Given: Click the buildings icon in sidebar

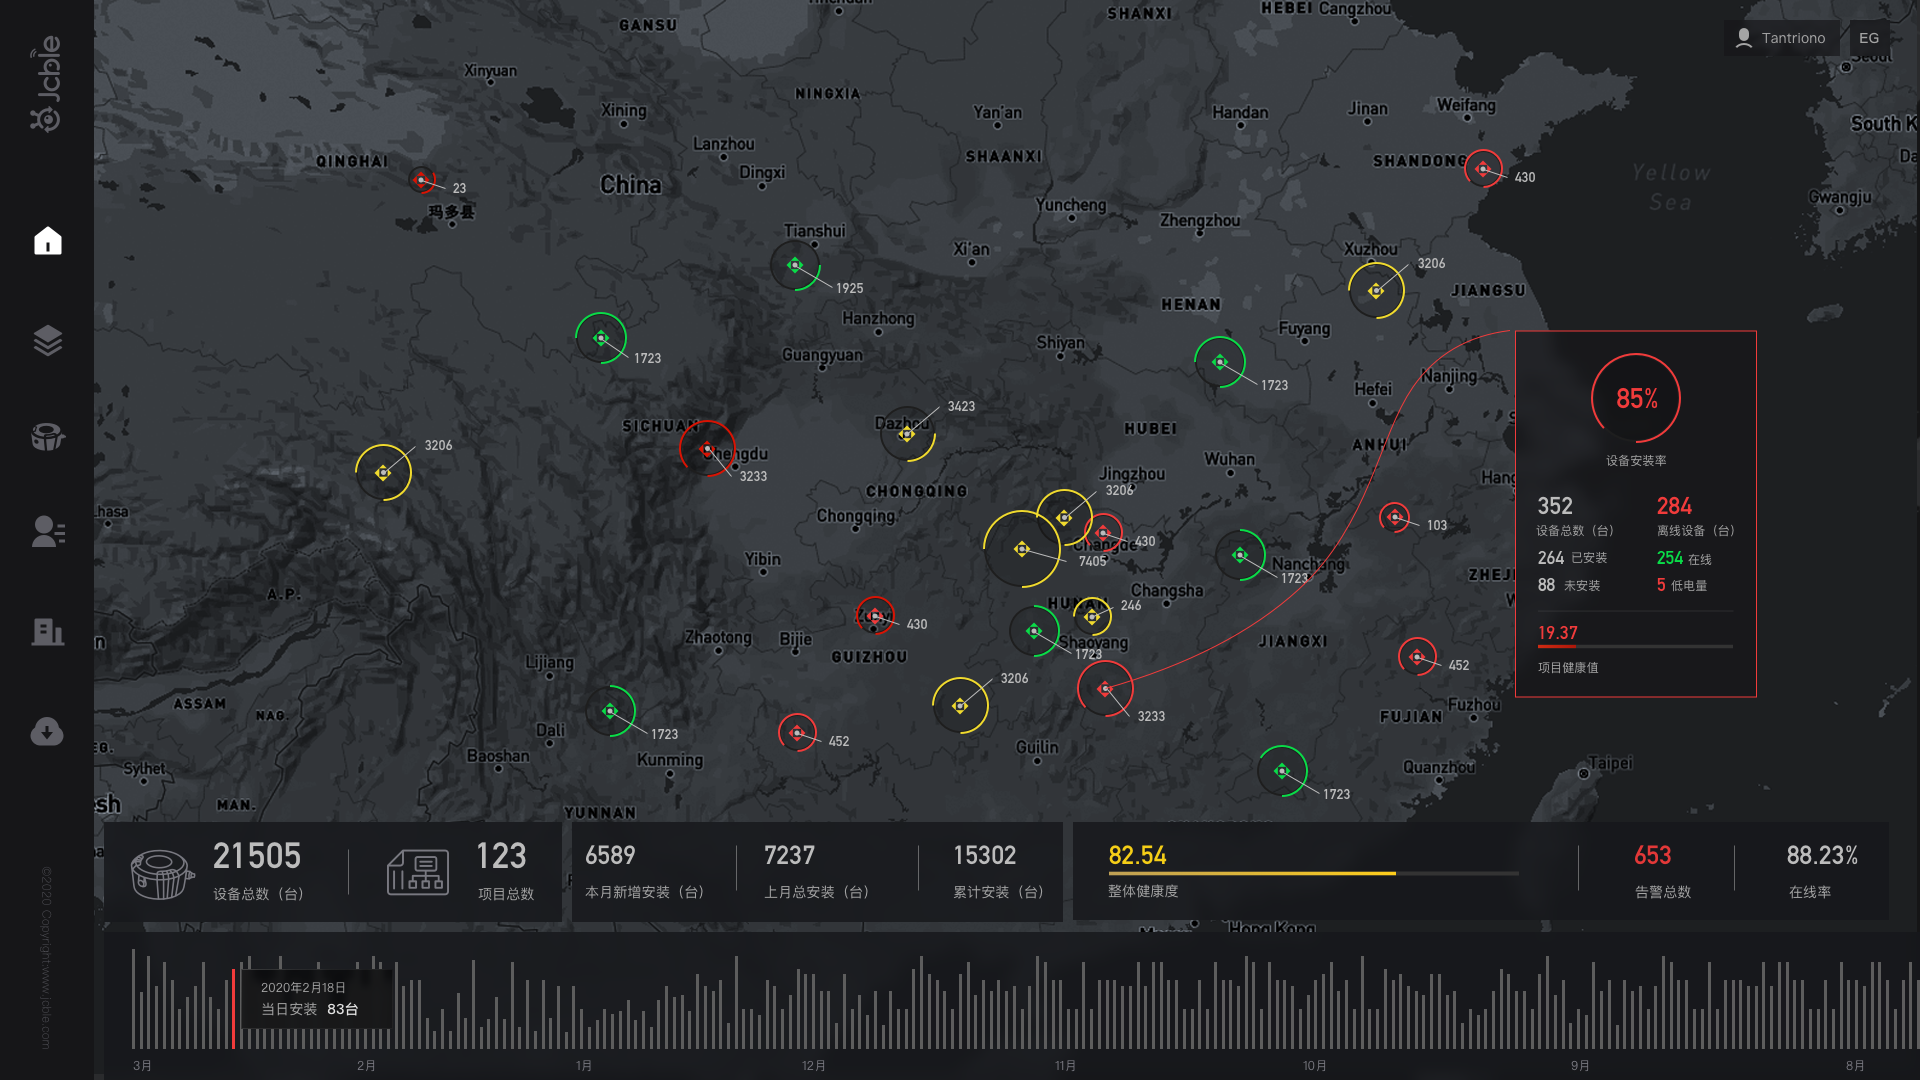Looking at the screenshot, I should 47,631.
